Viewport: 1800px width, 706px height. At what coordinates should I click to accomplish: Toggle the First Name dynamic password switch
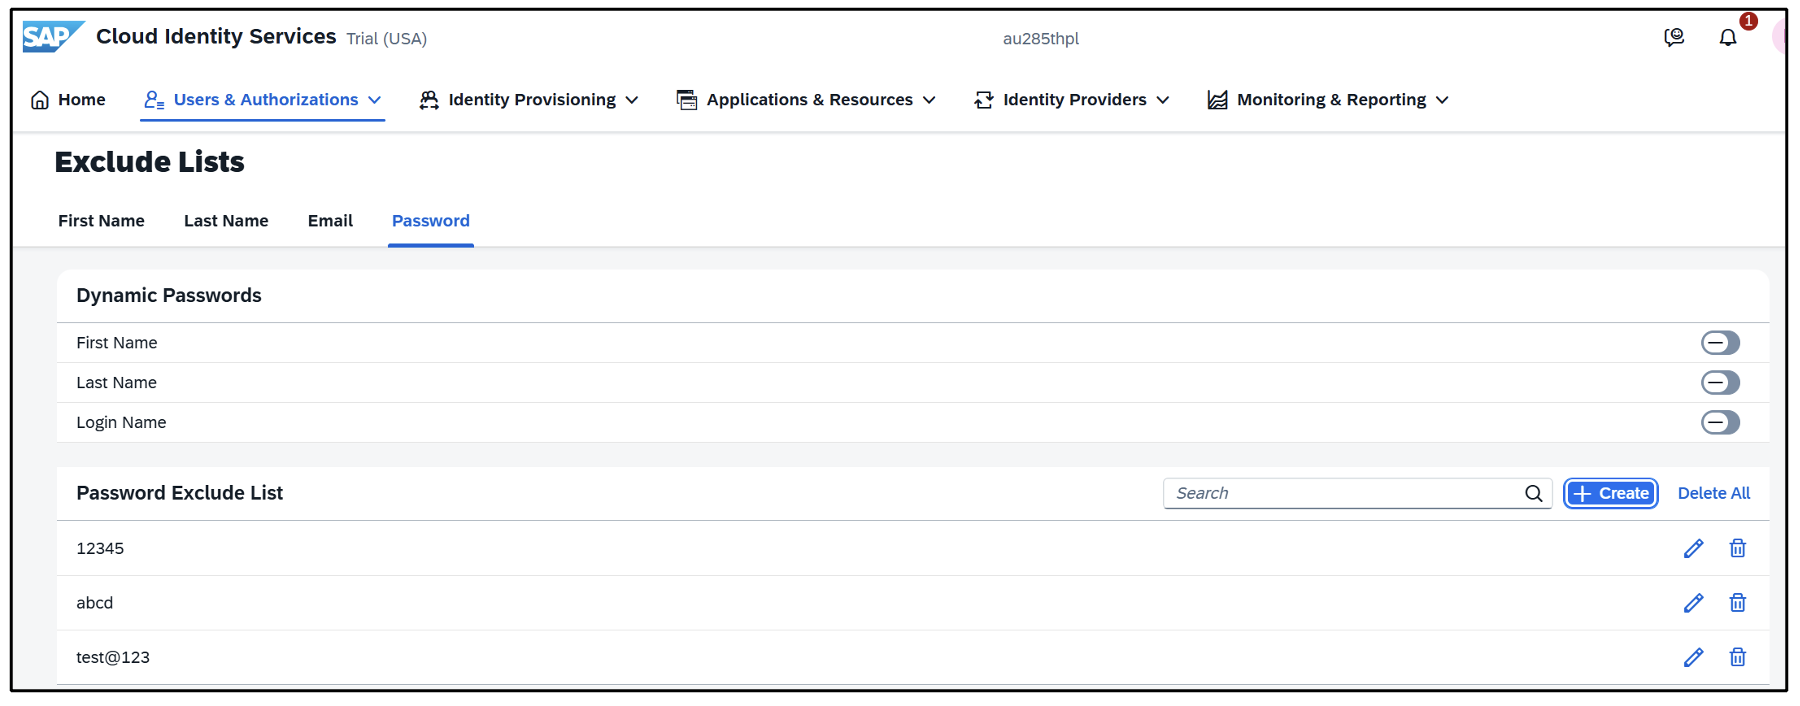[x=1720, y=343]
